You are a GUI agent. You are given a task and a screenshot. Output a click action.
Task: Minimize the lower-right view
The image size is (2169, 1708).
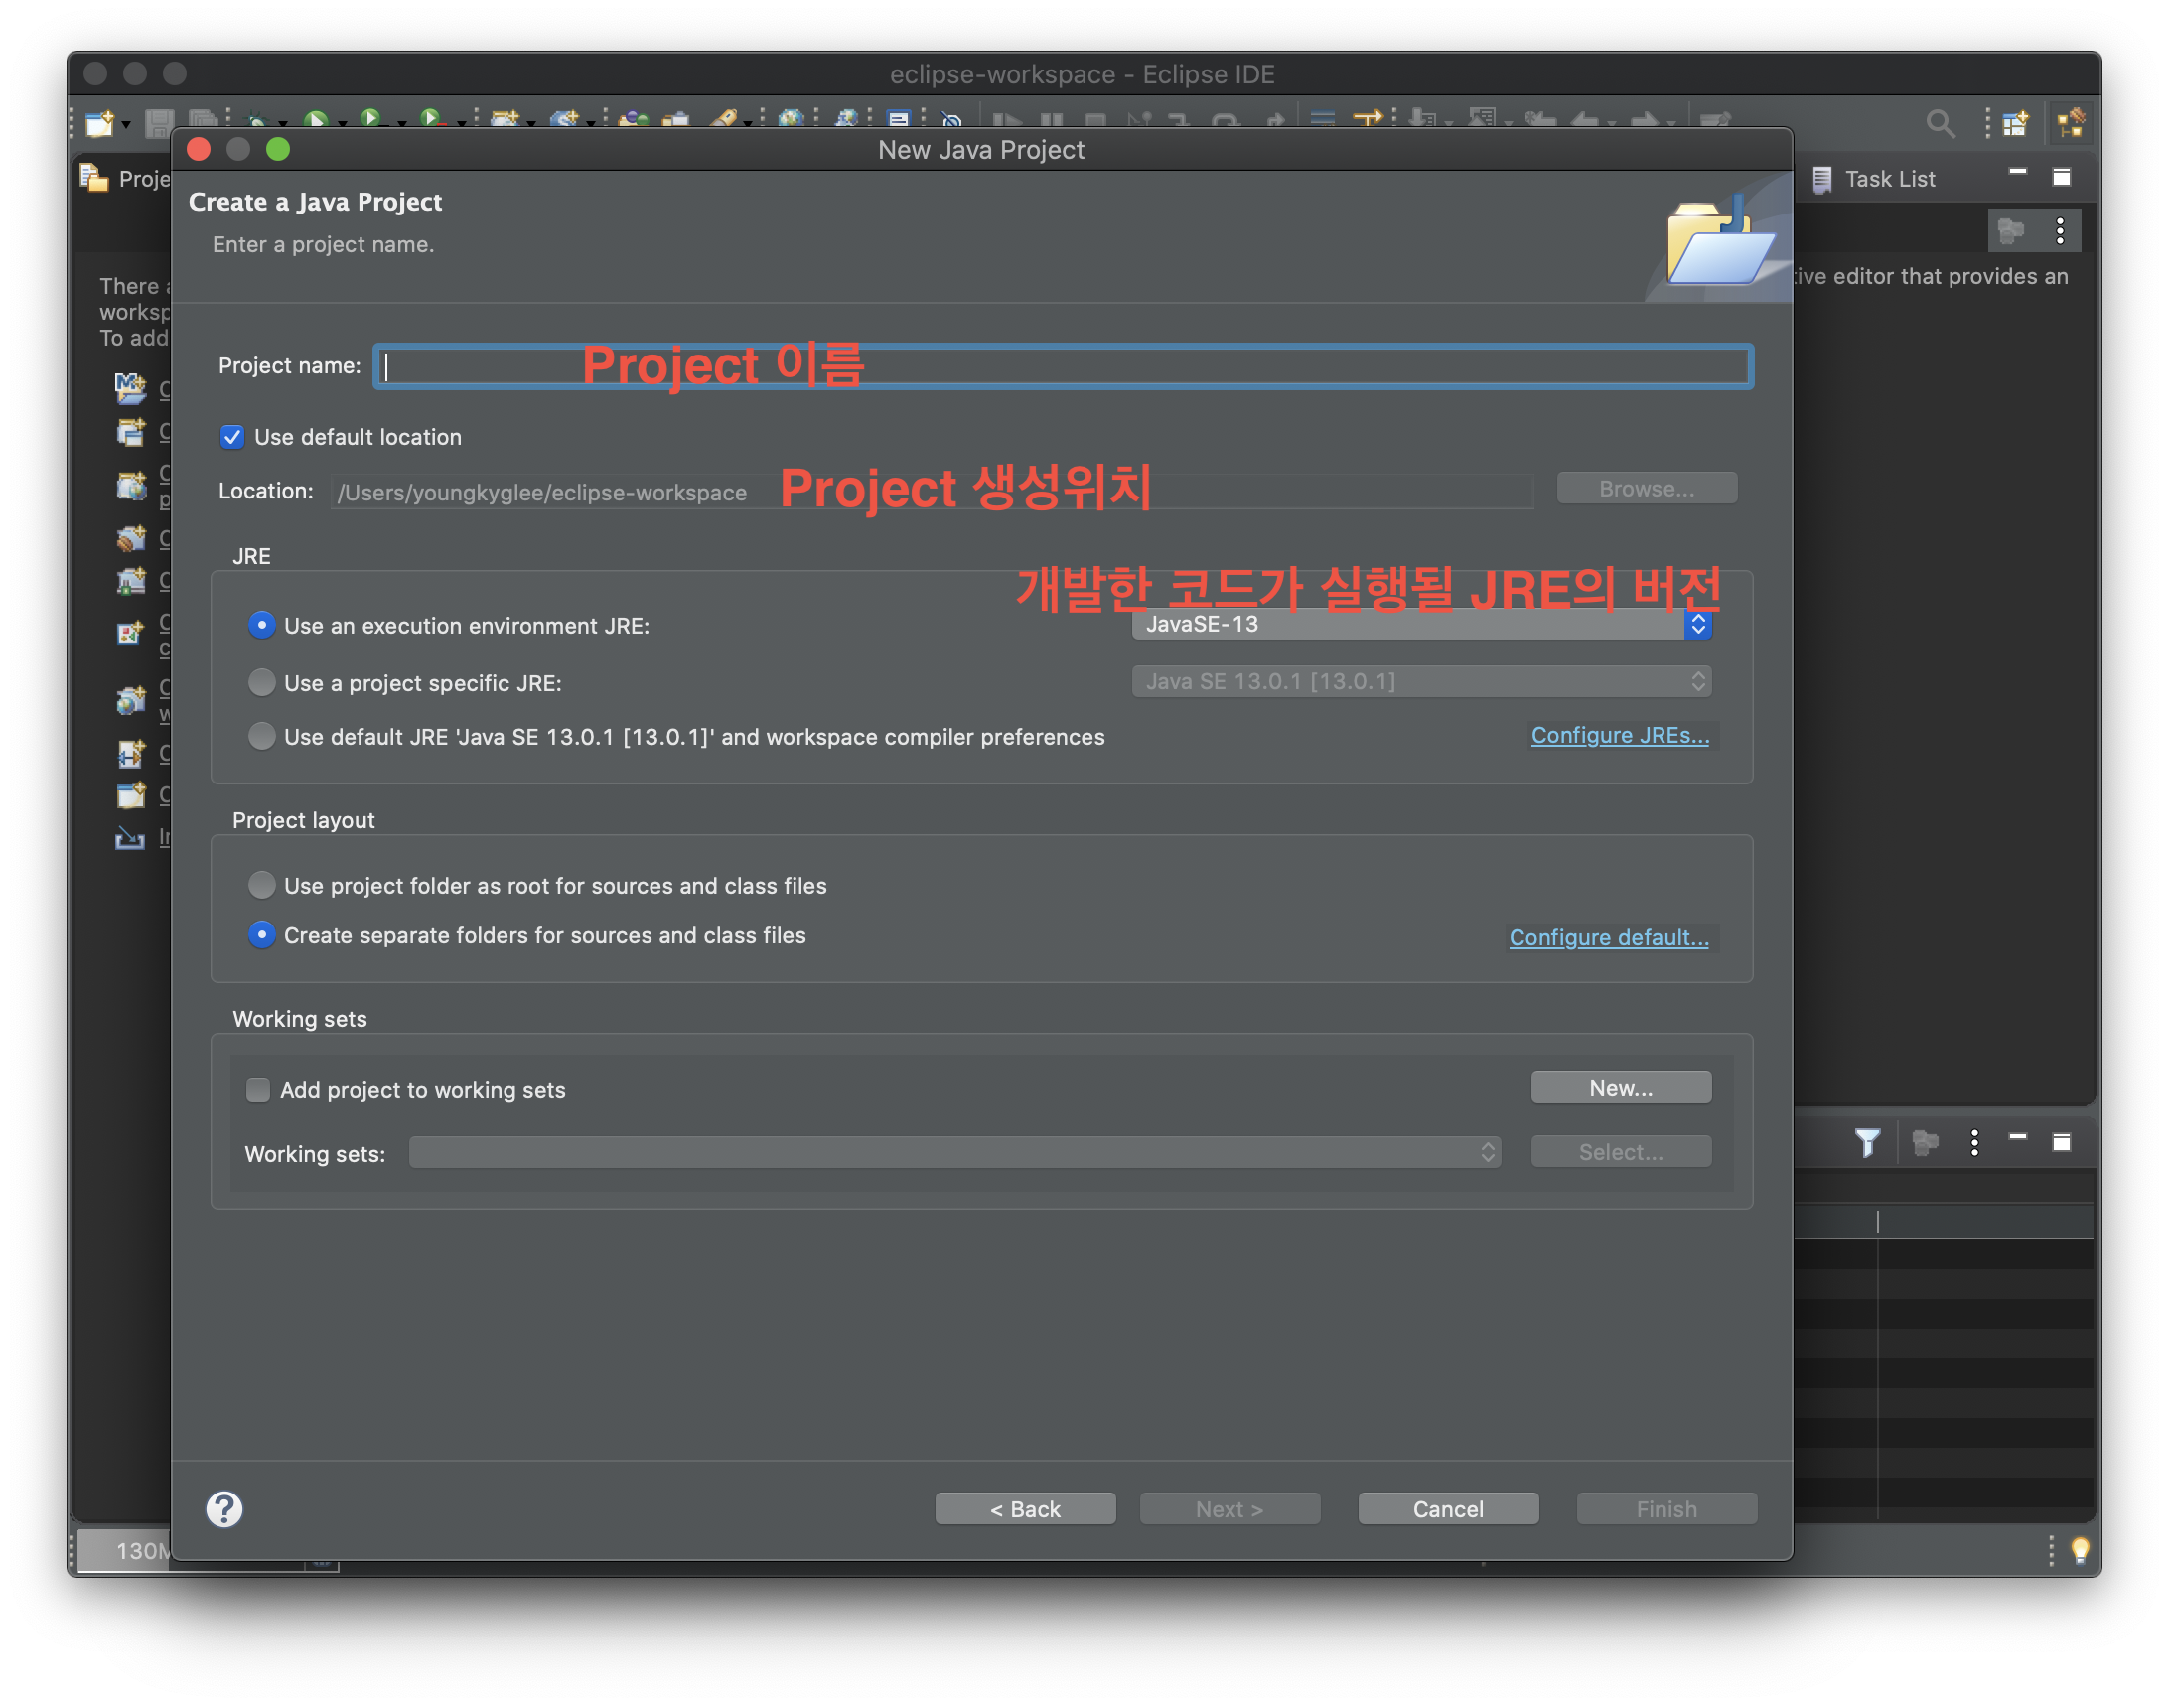(2017, 1138)
